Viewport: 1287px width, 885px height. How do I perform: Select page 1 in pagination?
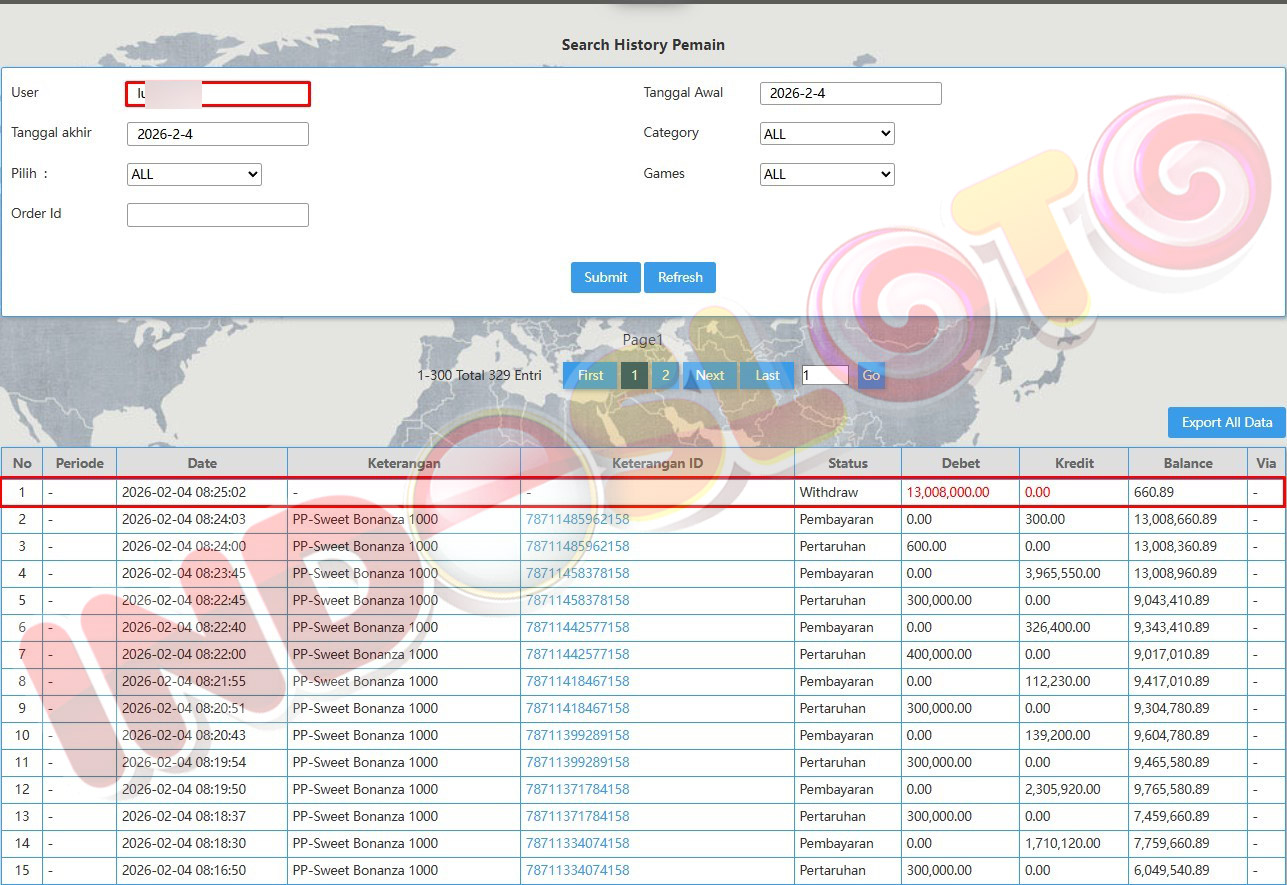tap(634, 375)
